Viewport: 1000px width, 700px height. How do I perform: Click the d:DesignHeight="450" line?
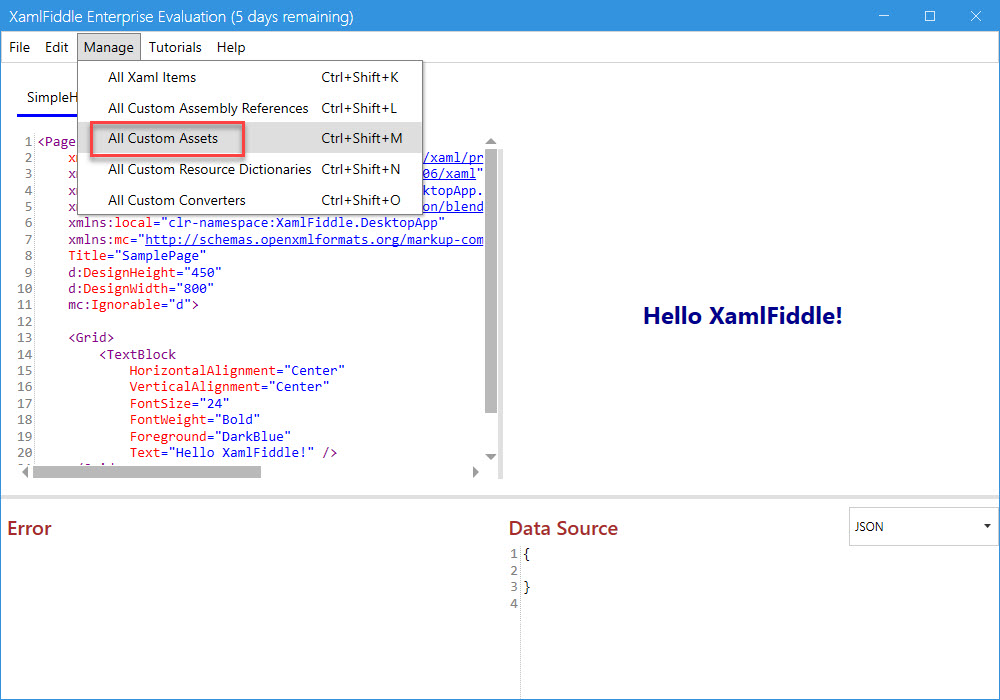point(145,272)
